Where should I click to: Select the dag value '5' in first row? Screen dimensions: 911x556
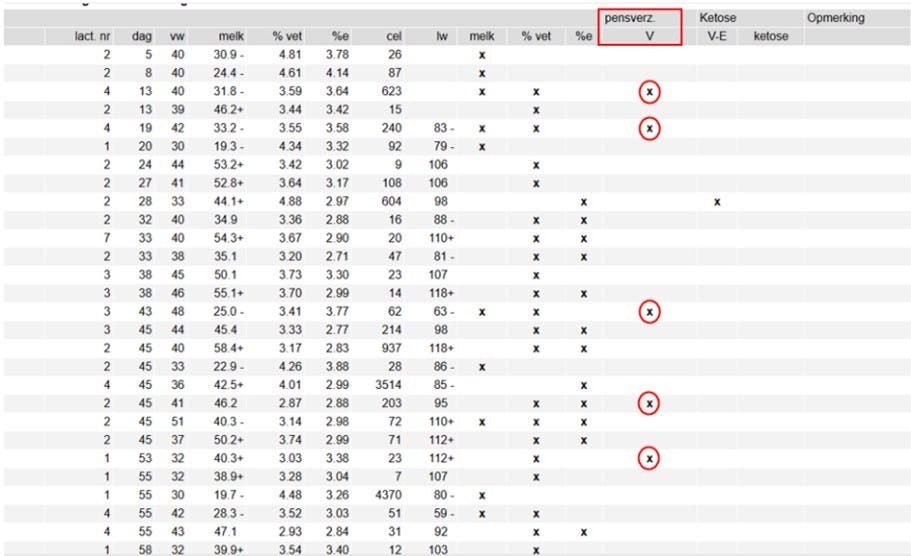[149, 55]
